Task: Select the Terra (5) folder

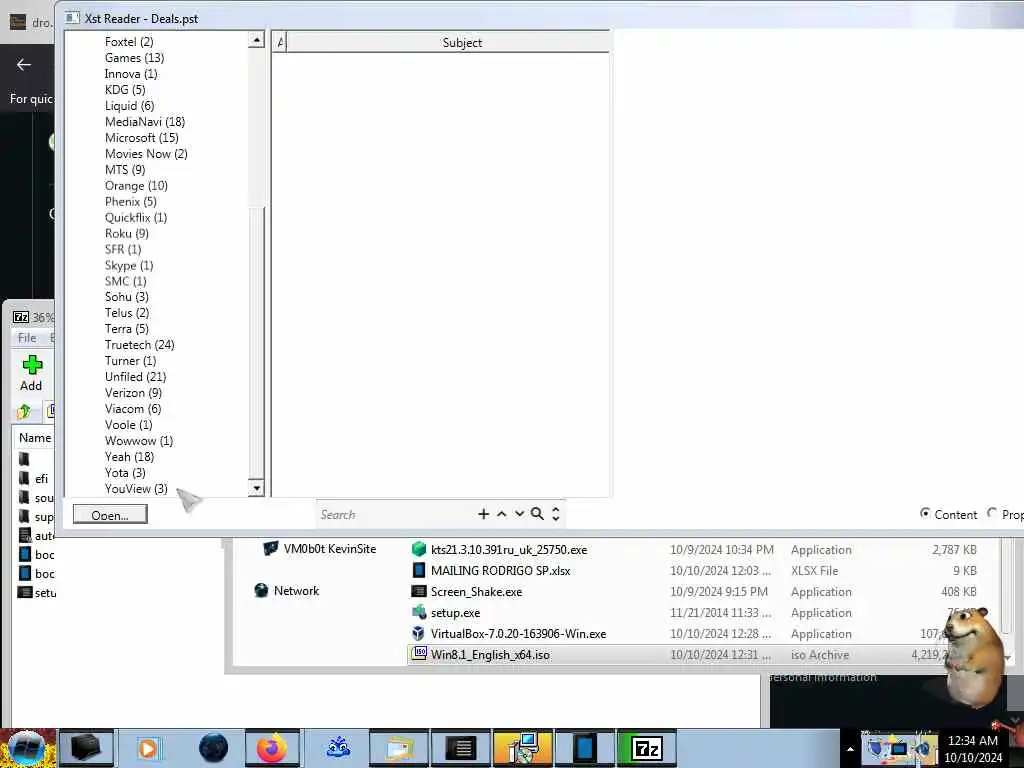Action: [127, 328]
